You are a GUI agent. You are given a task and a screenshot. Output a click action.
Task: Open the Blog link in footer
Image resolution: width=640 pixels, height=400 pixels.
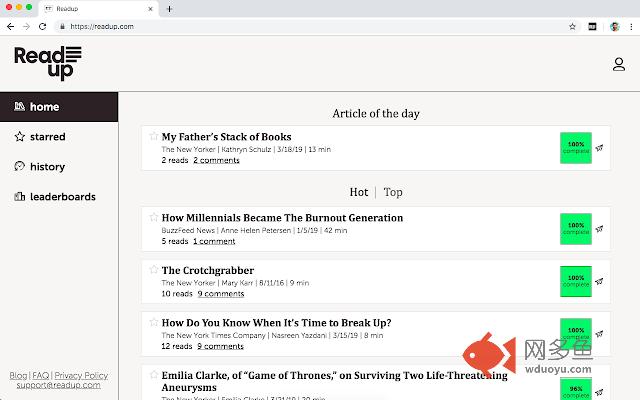[x=18, y=375]
